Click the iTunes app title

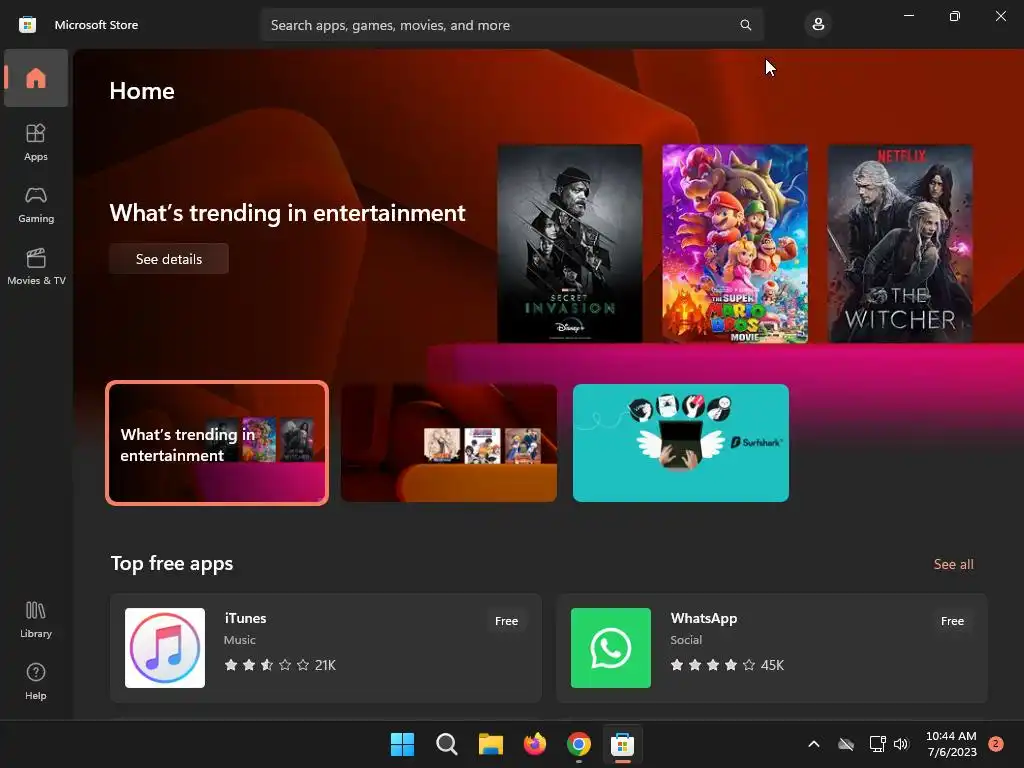[245, 618]
